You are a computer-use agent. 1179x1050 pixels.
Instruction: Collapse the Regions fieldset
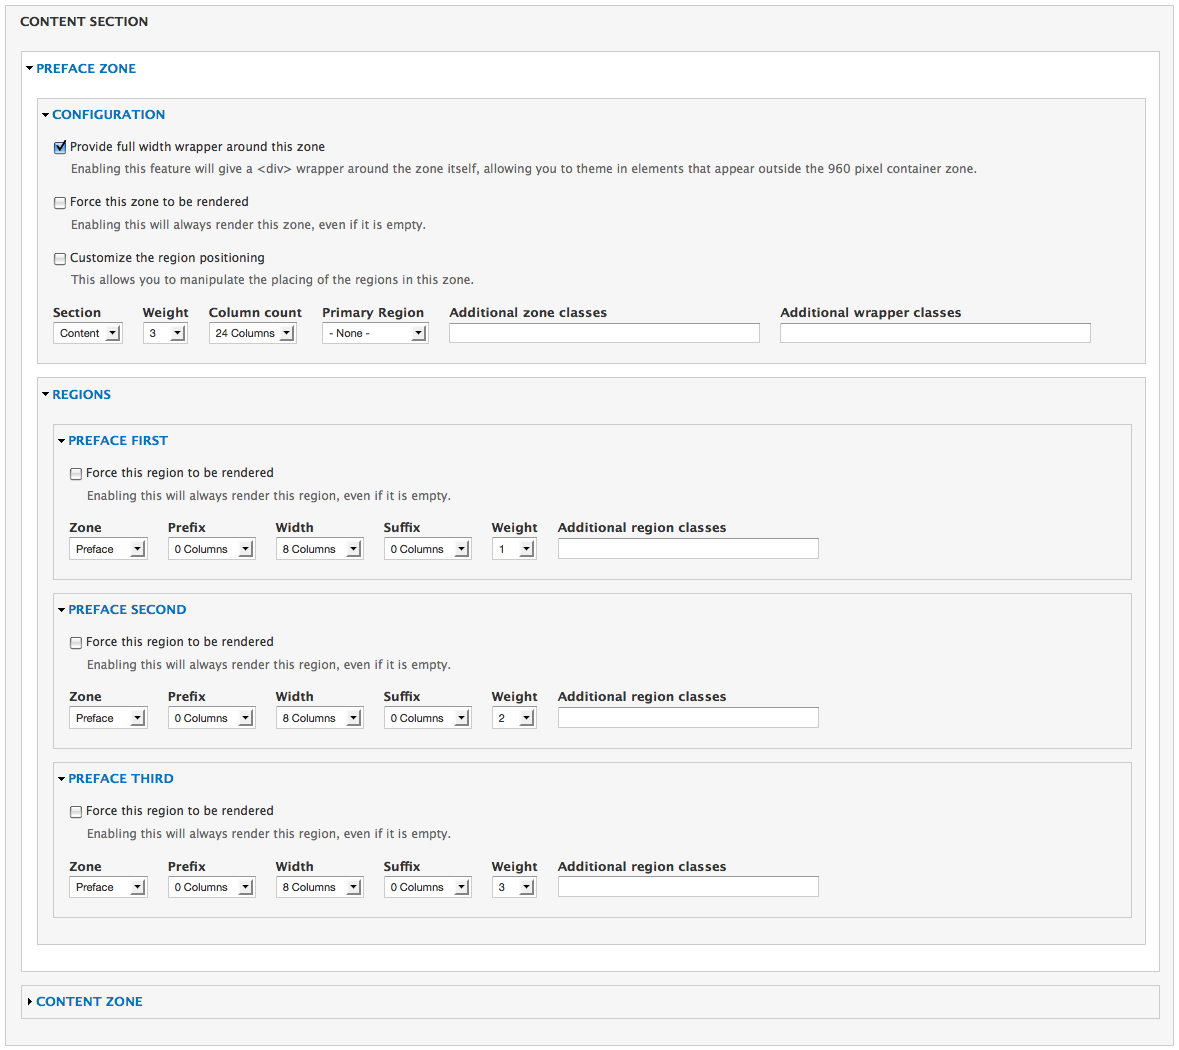click(81, 394)
